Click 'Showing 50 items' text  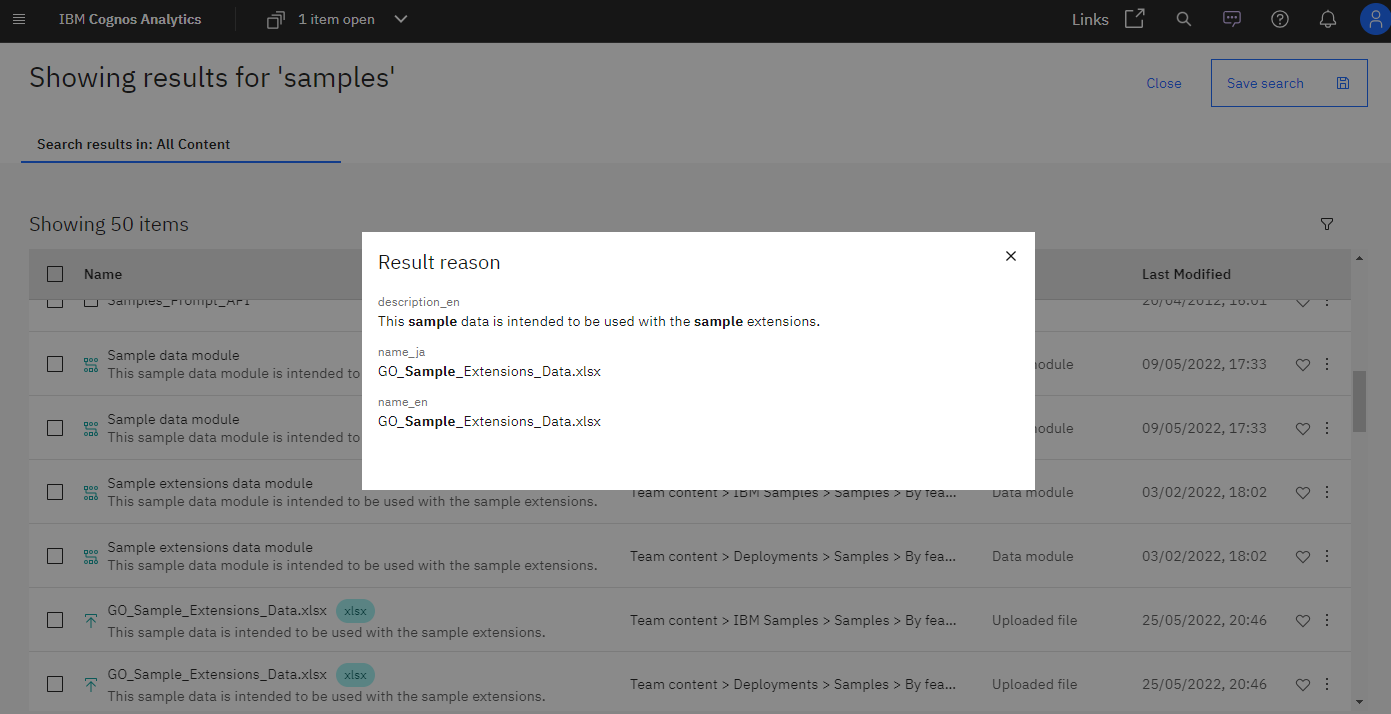coord(109,224)
